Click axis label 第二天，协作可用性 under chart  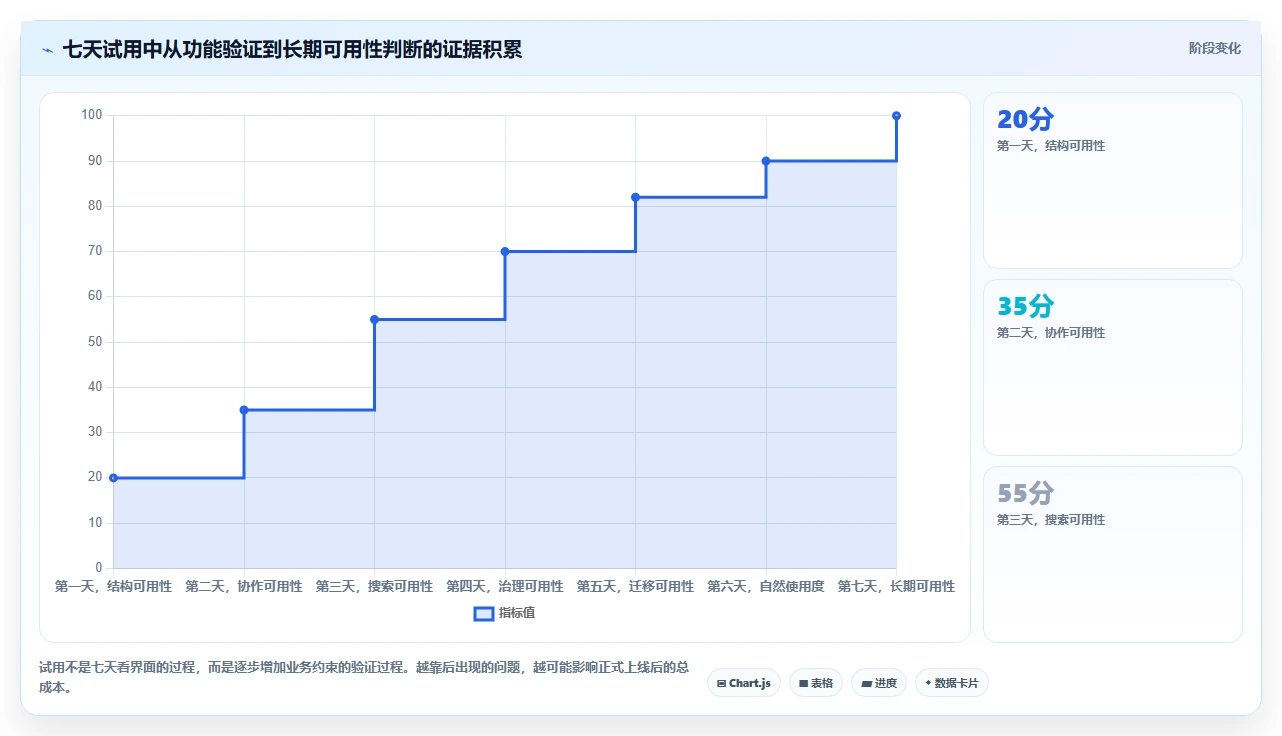tap(244, 586)
